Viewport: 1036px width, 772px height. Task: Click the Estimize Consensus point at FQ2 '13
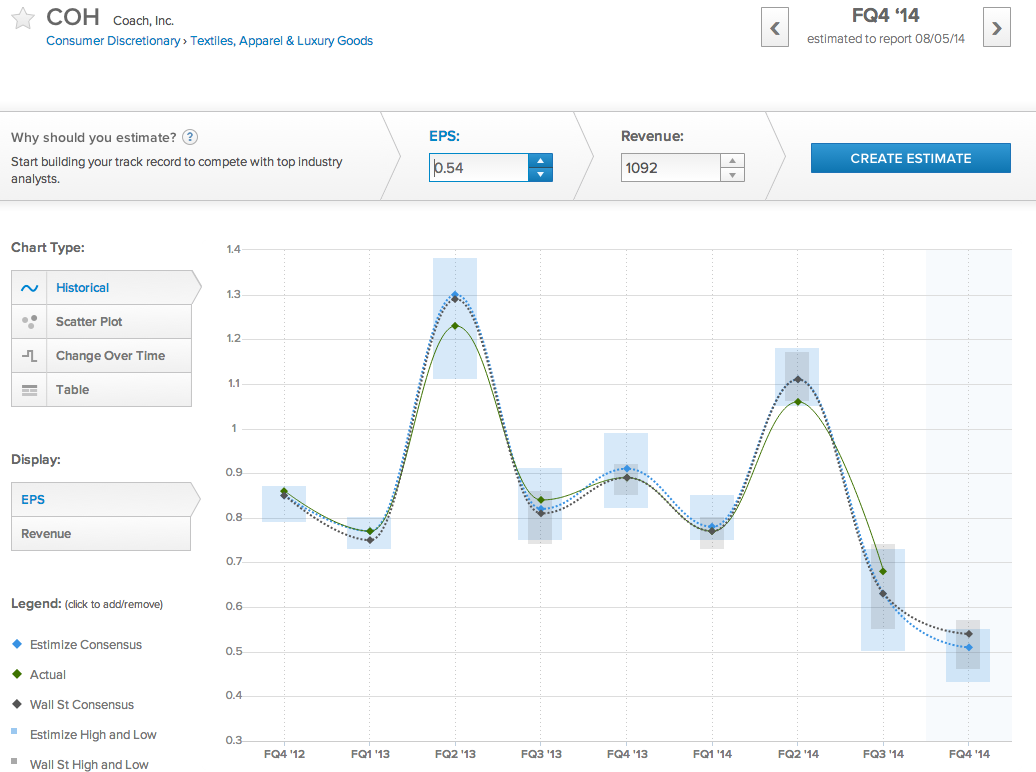[455, 294]
